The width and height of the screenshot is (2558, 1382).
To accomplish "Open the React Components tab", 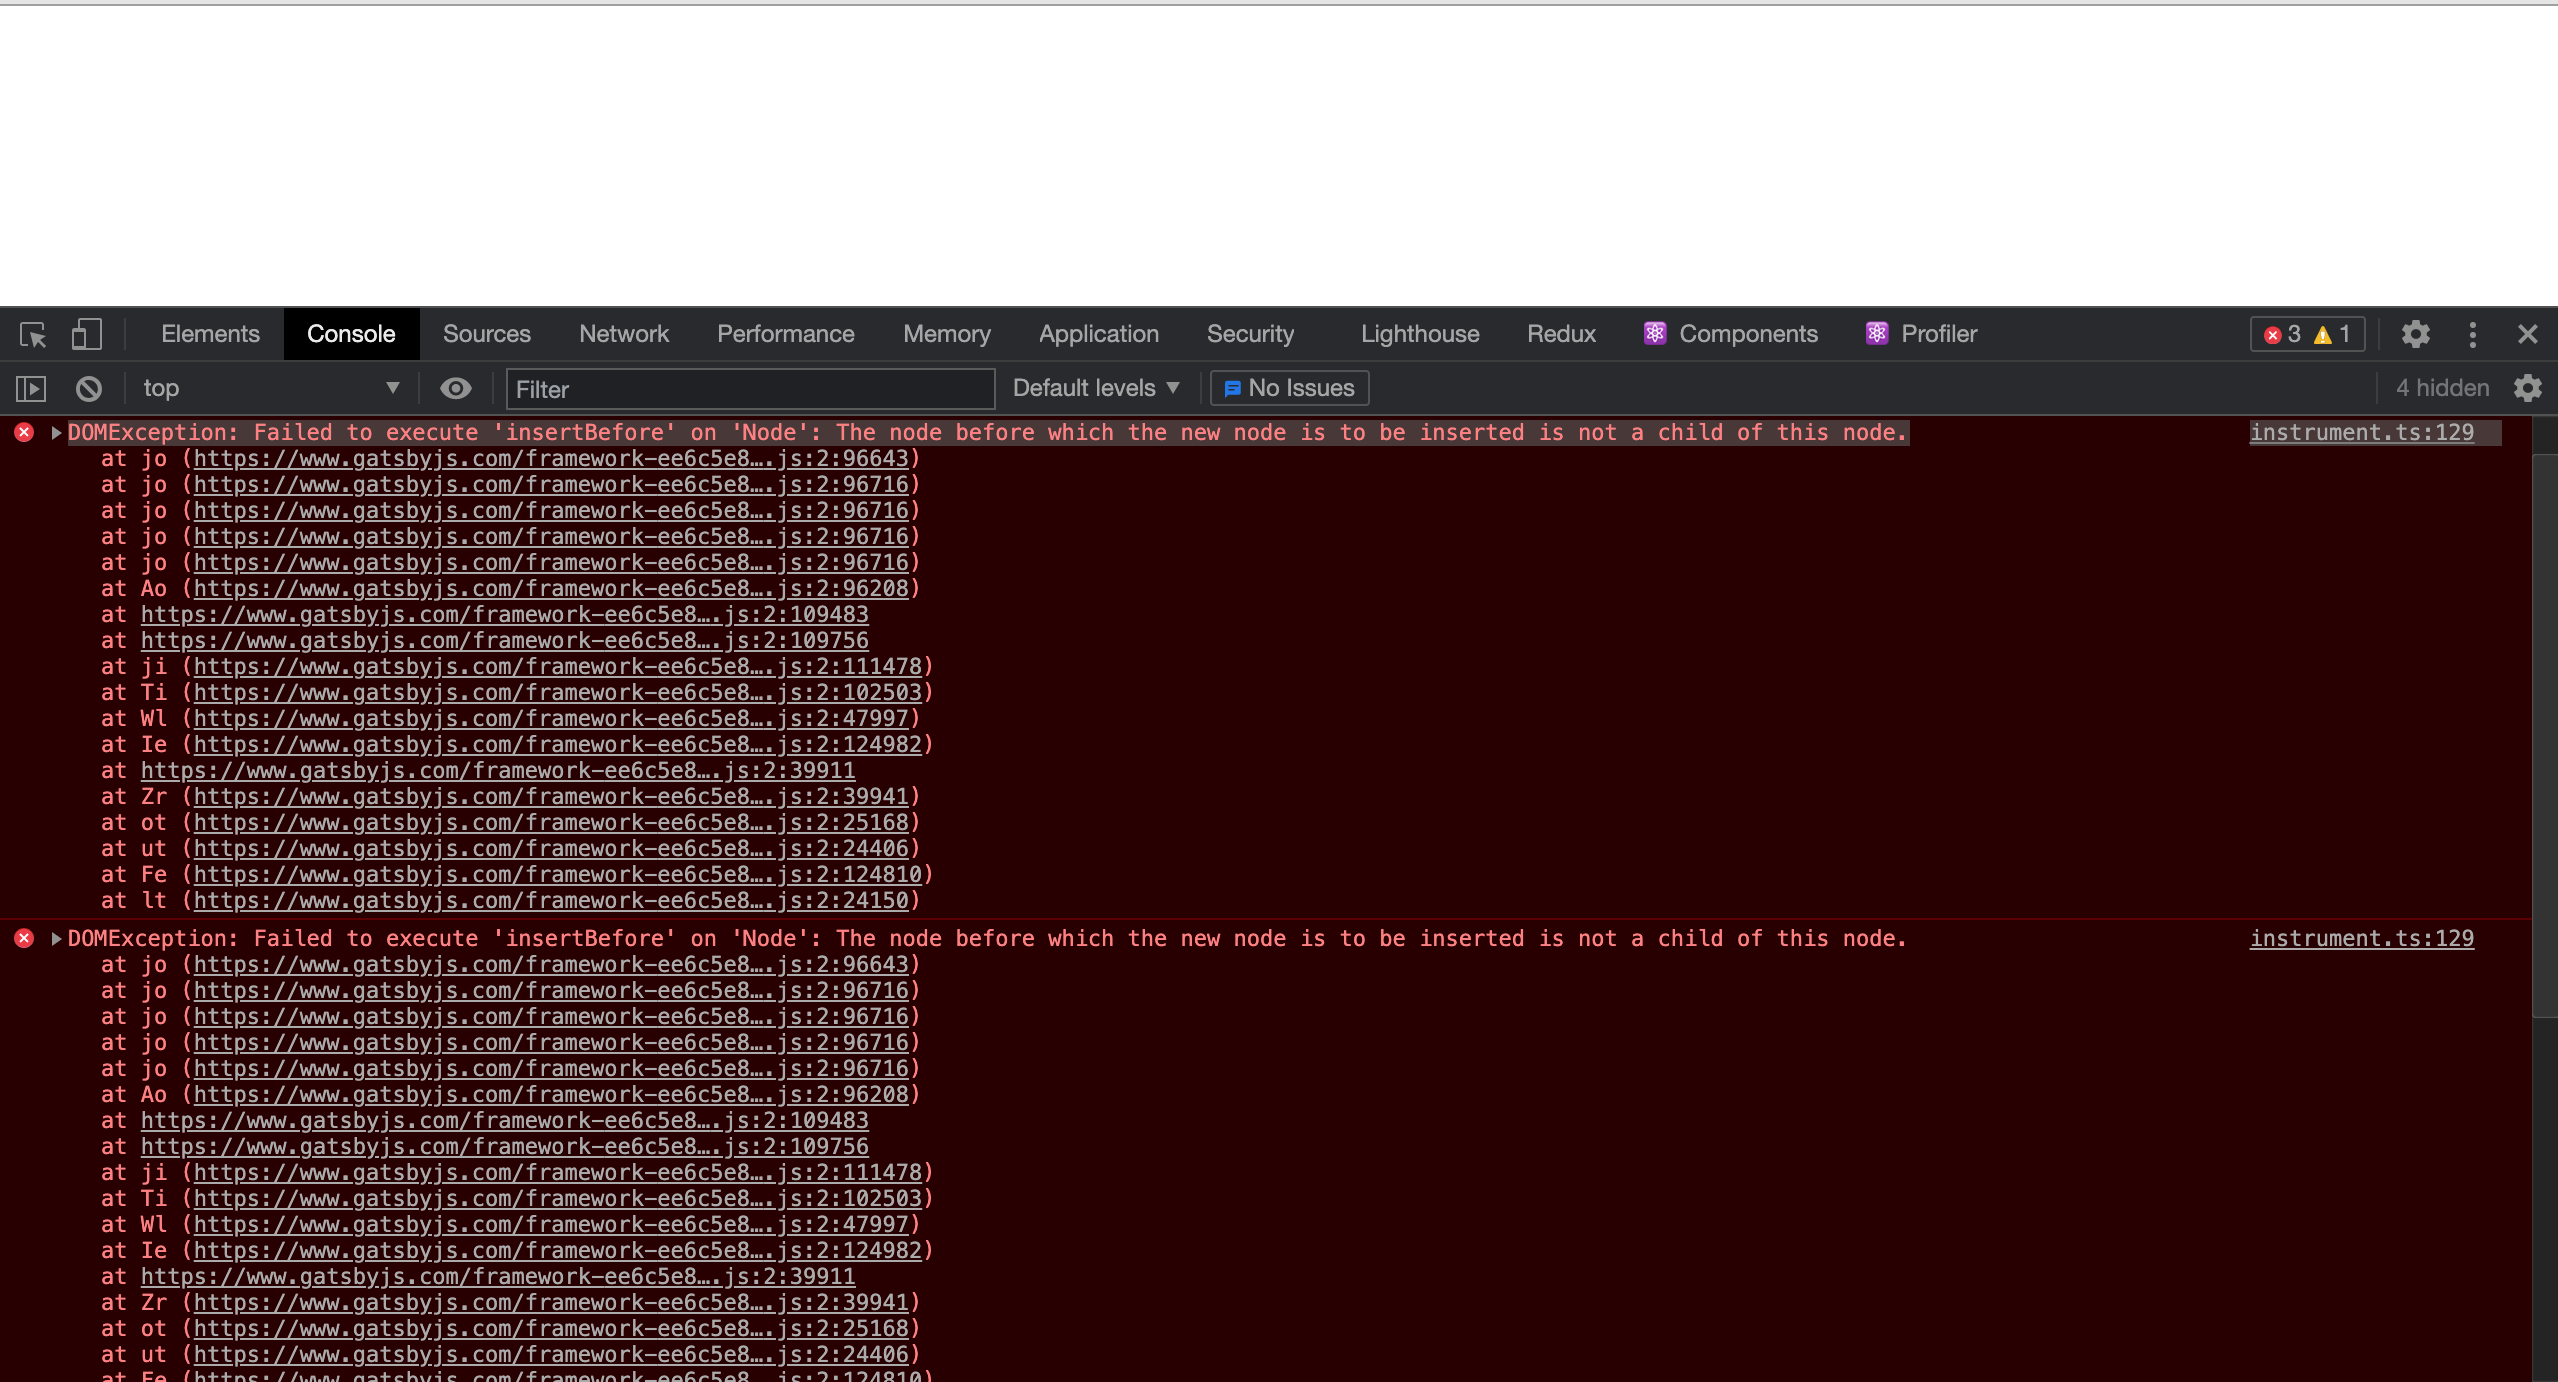I will [x=1731, y=334].
